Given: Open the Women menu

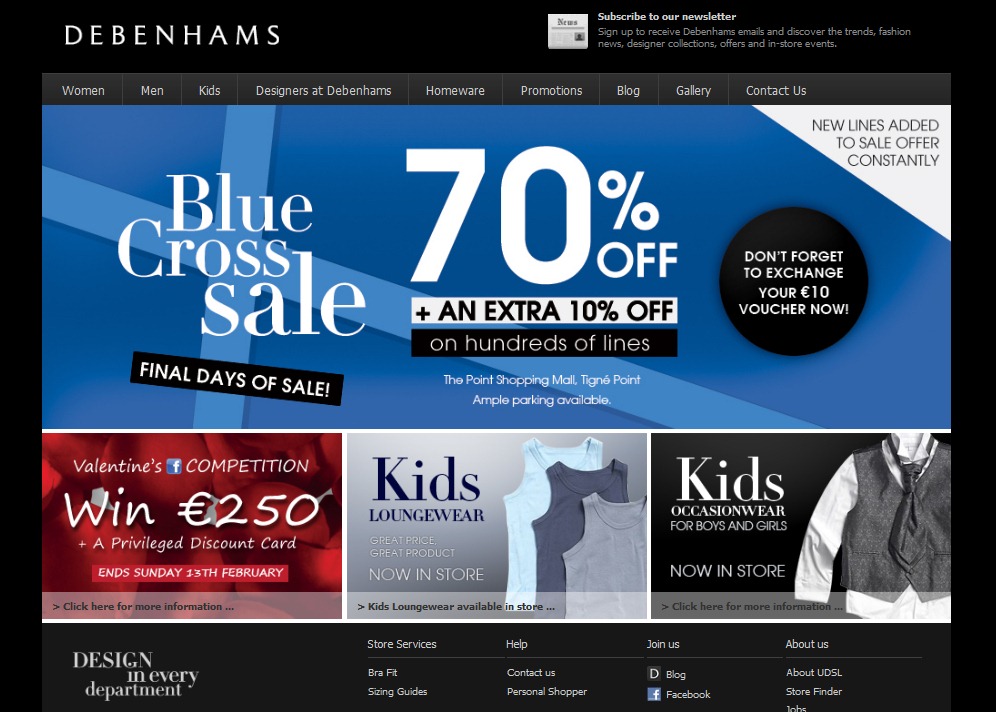Looking at the screenshot, I should tap(83, 90).
